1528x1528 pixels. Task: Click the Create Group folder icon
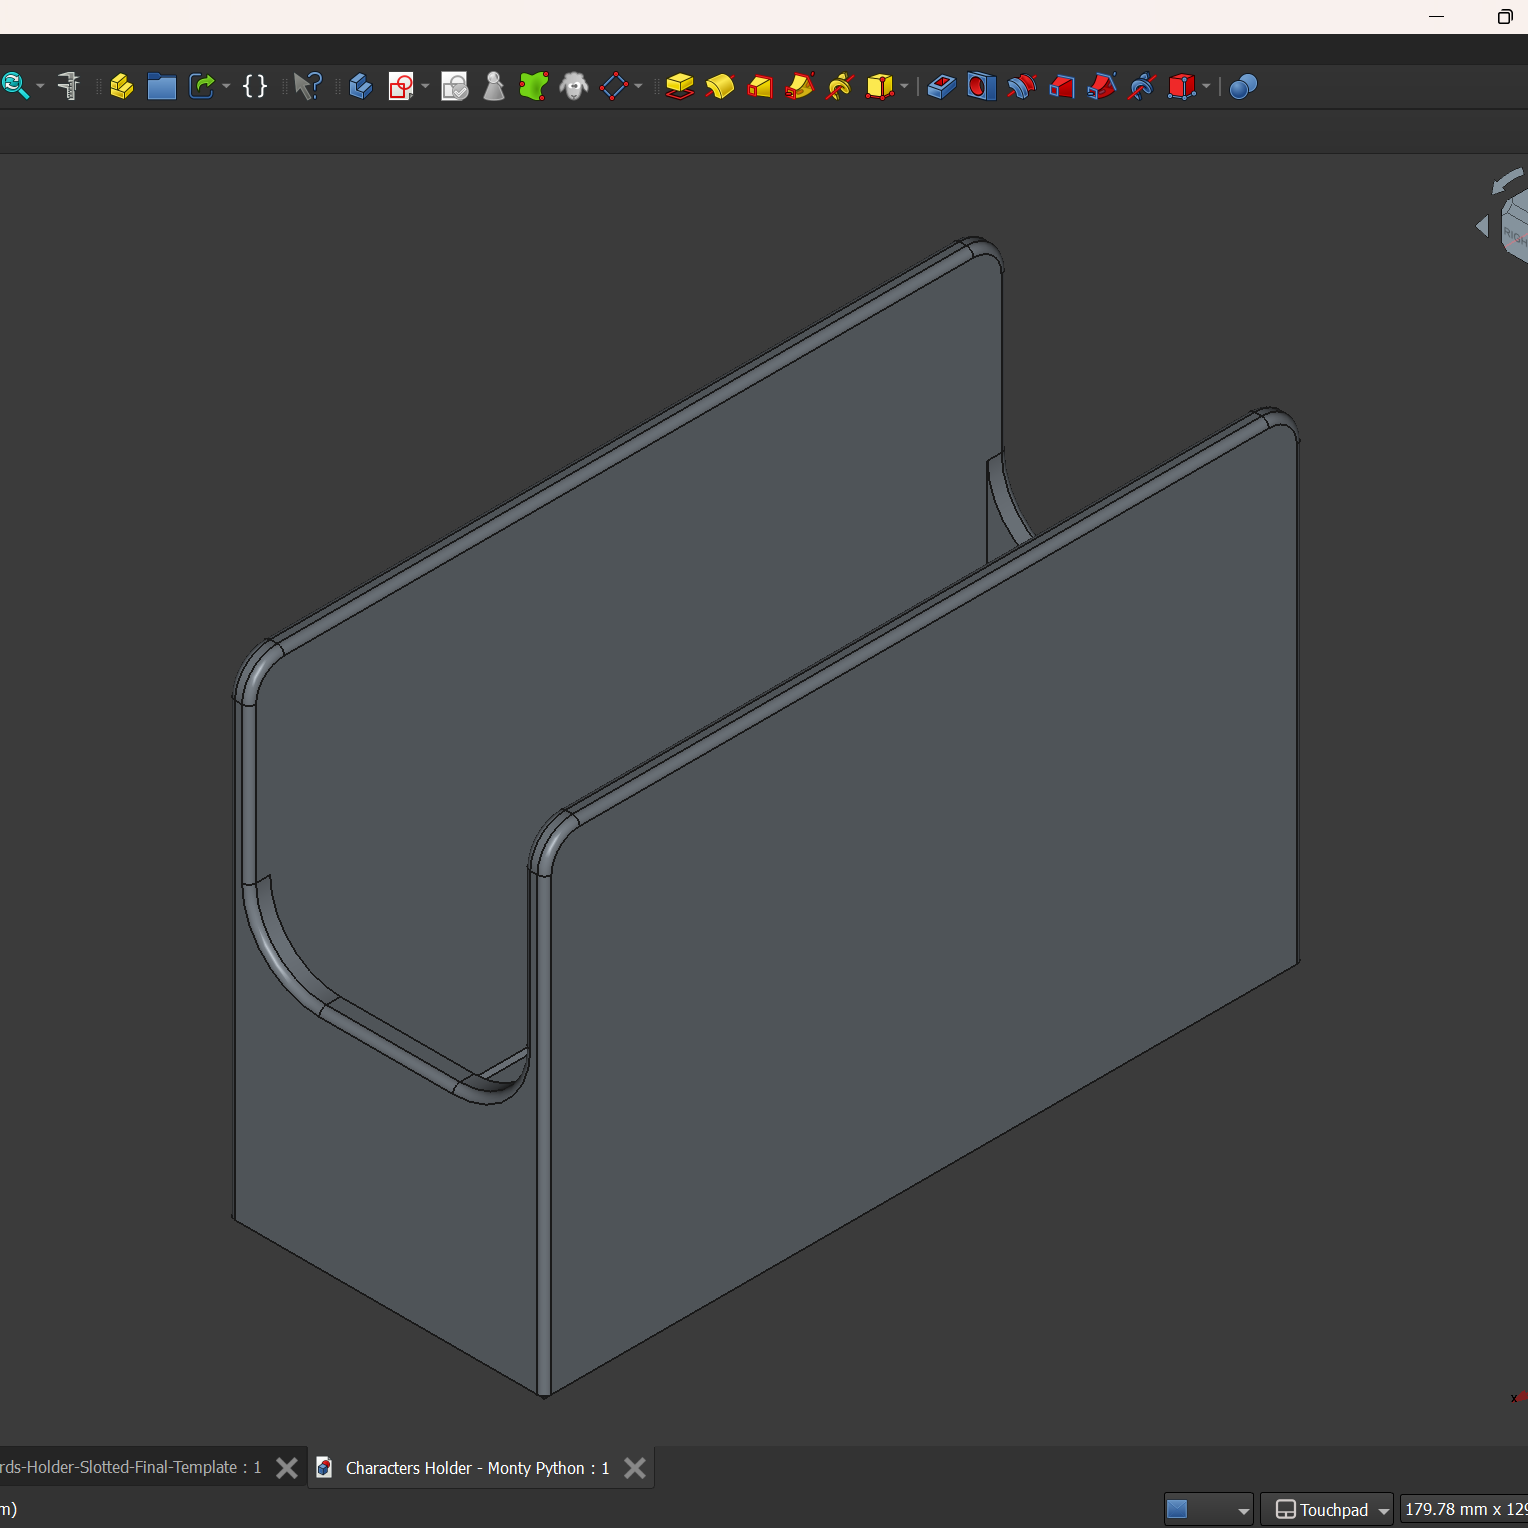161,87
